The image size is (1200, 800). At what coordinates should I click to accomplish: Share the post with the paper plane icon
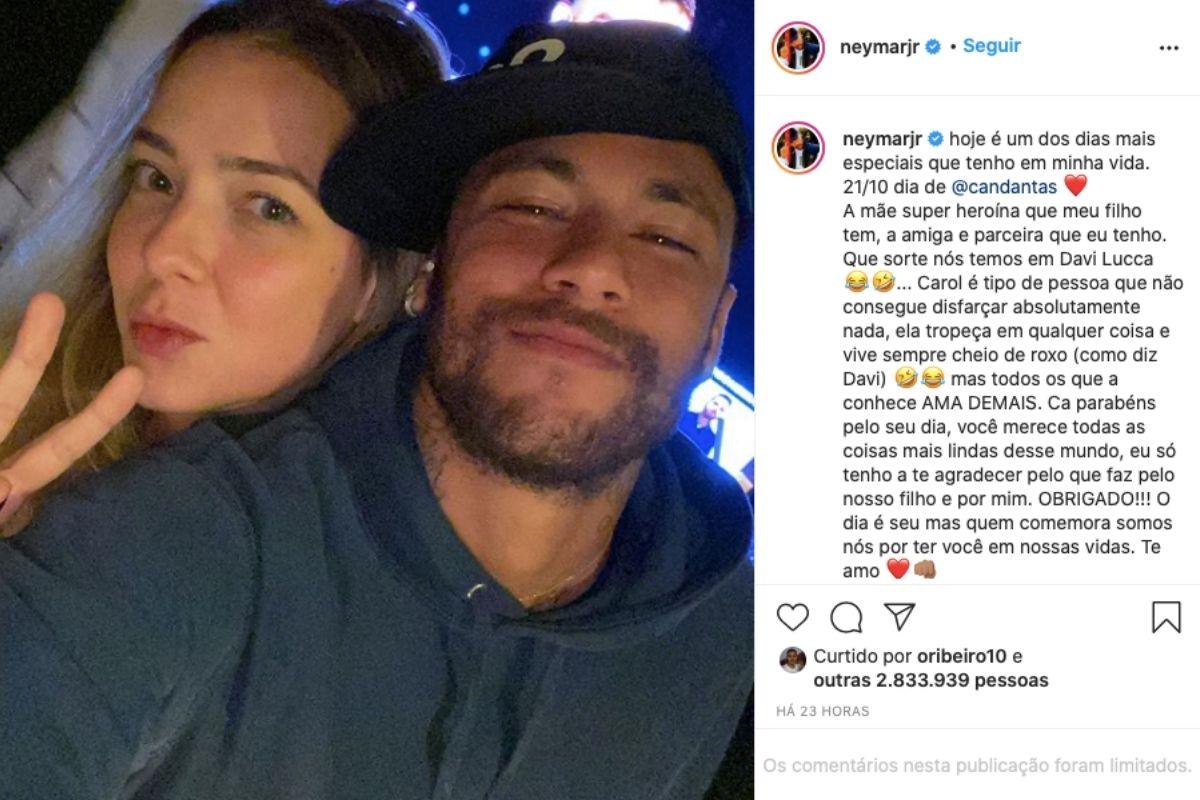pyautogui.click(x=900, y=616)
